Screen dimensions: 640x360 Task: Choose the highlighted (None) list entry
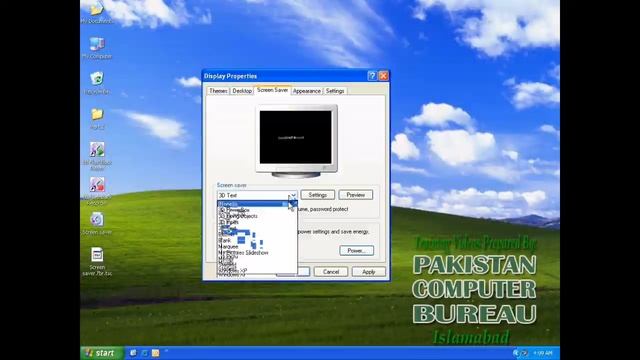257,204
